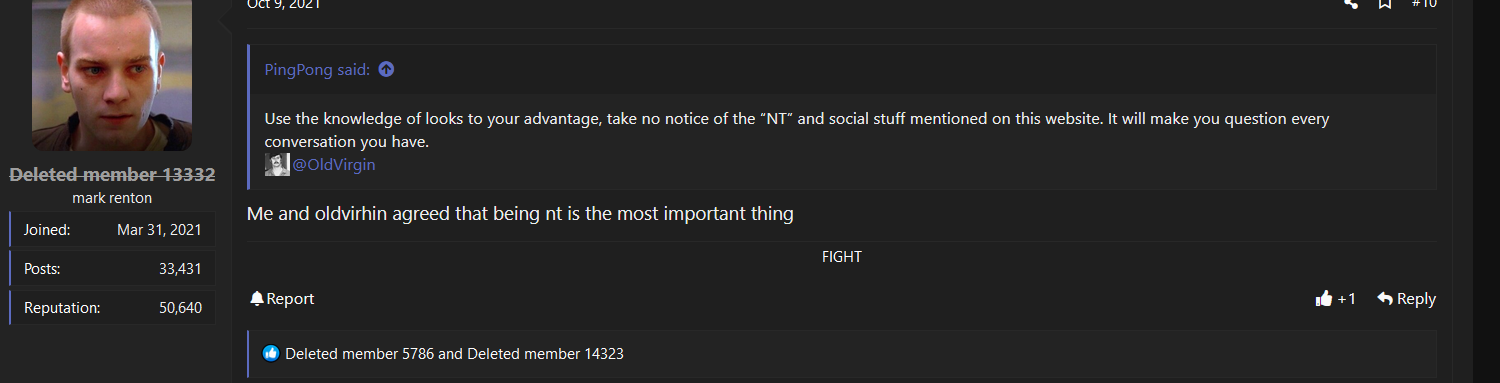1500x383 pixels.
Task: Like the post using thumbs-up +1
Action: point(1336,299)
